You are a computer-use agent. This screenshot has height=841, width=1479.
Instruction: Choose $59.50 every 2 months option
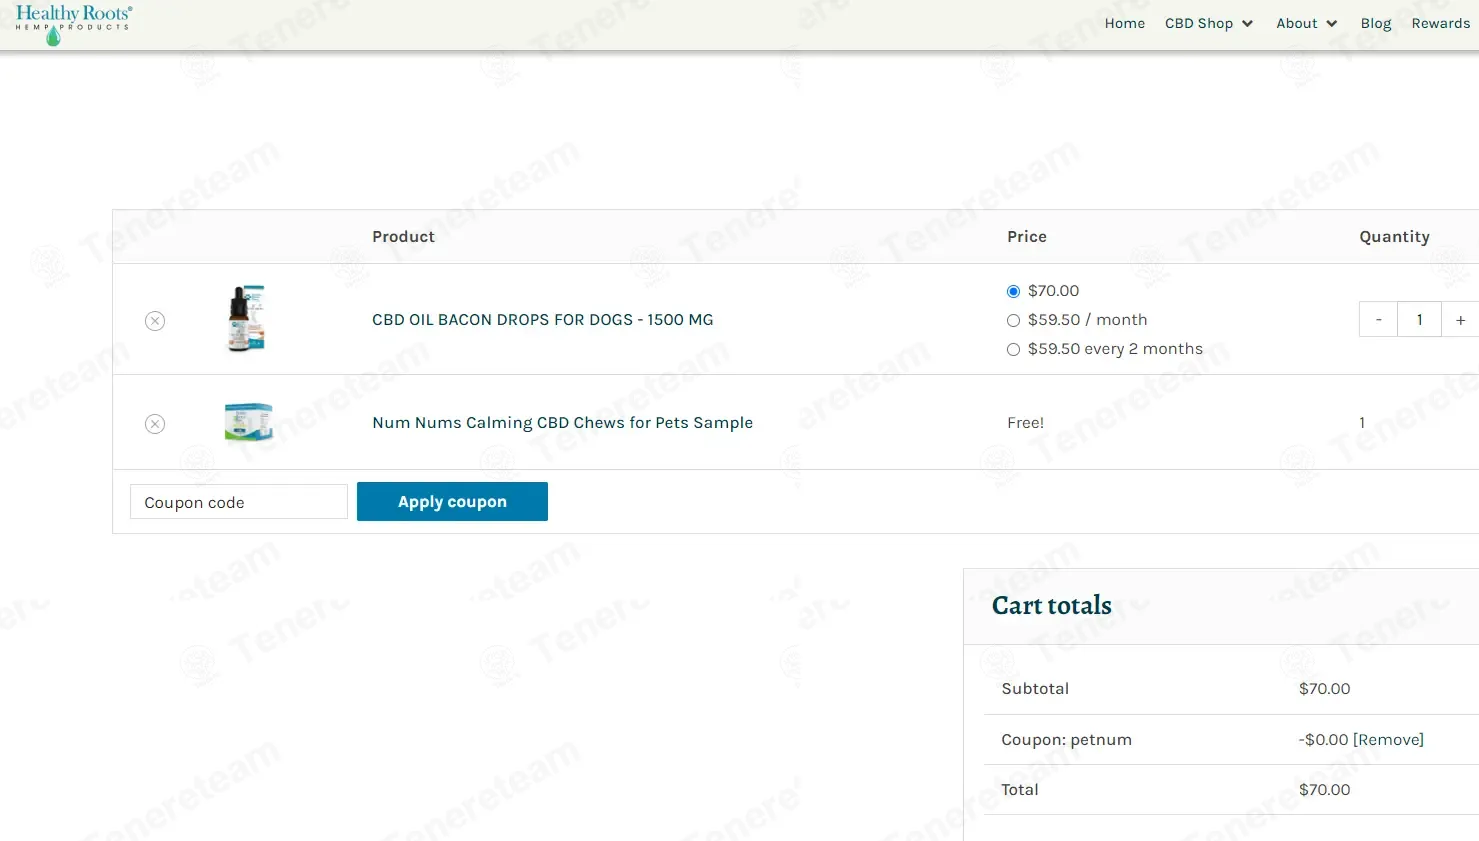point(1013,349)
